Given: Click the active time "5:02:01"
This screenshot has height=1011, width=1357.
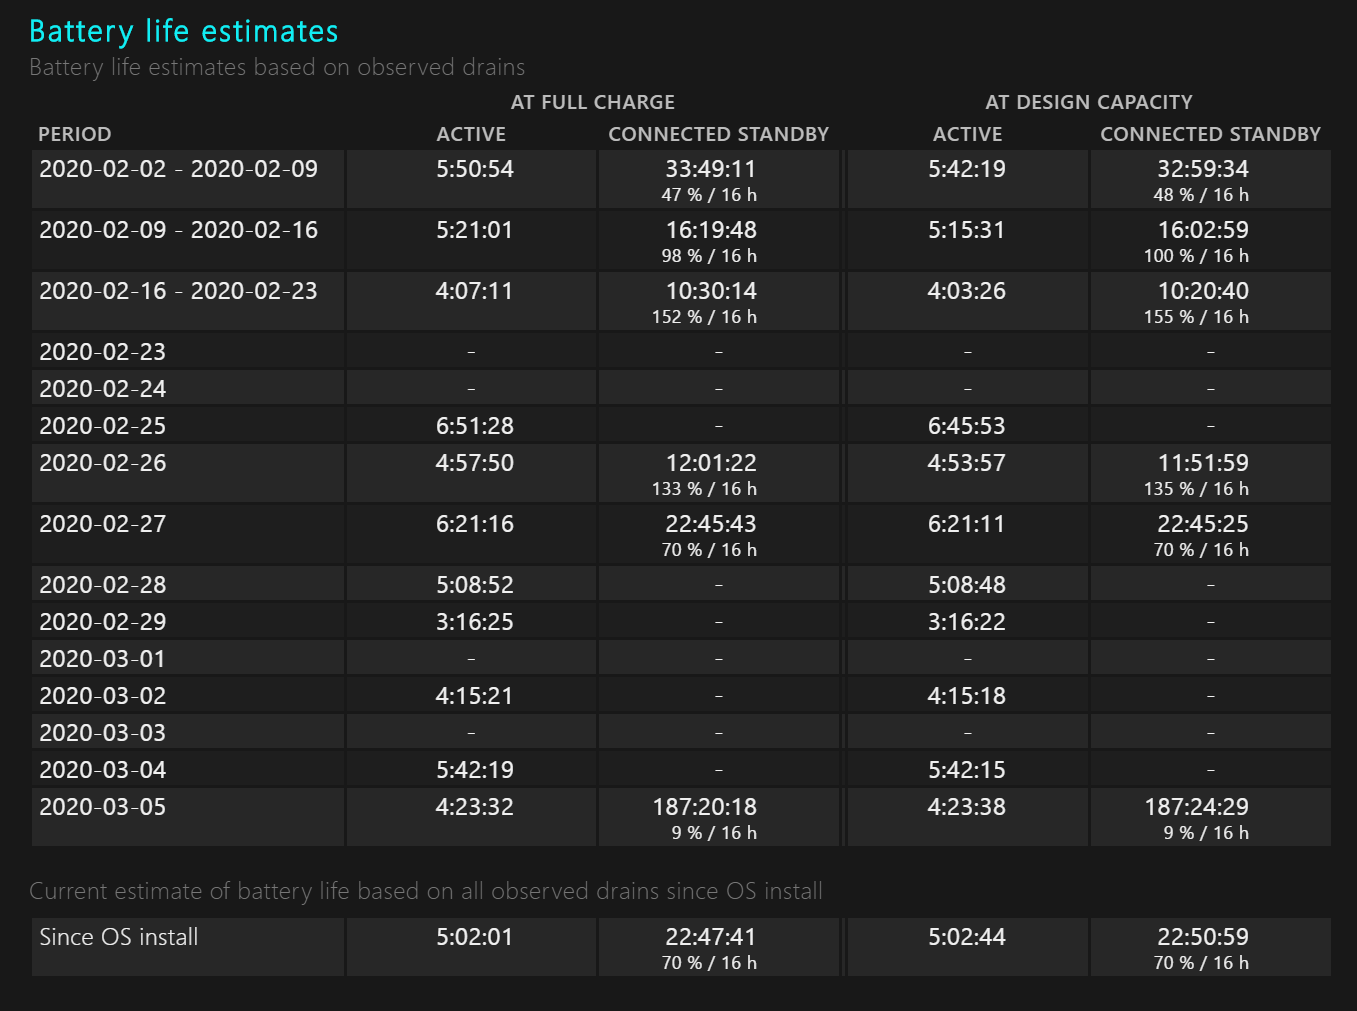Looking at the screenshot, I should click(475, 937).
